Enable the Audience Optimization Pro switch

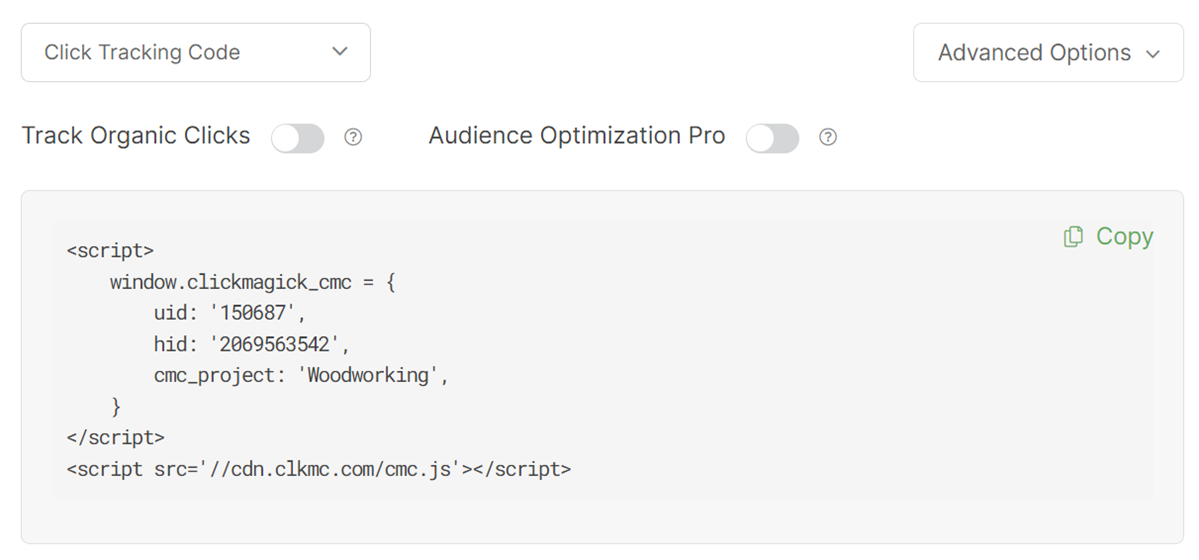coord(772,138)
